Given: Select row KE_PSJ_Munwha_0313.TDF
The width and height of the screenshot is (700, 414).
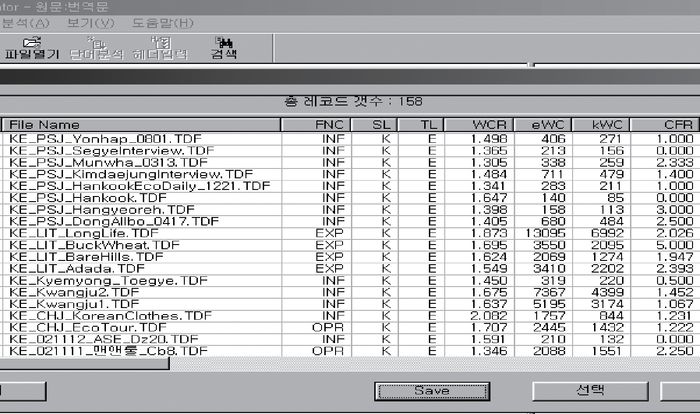Looking at the screenshot, I should tap(350, 163).
